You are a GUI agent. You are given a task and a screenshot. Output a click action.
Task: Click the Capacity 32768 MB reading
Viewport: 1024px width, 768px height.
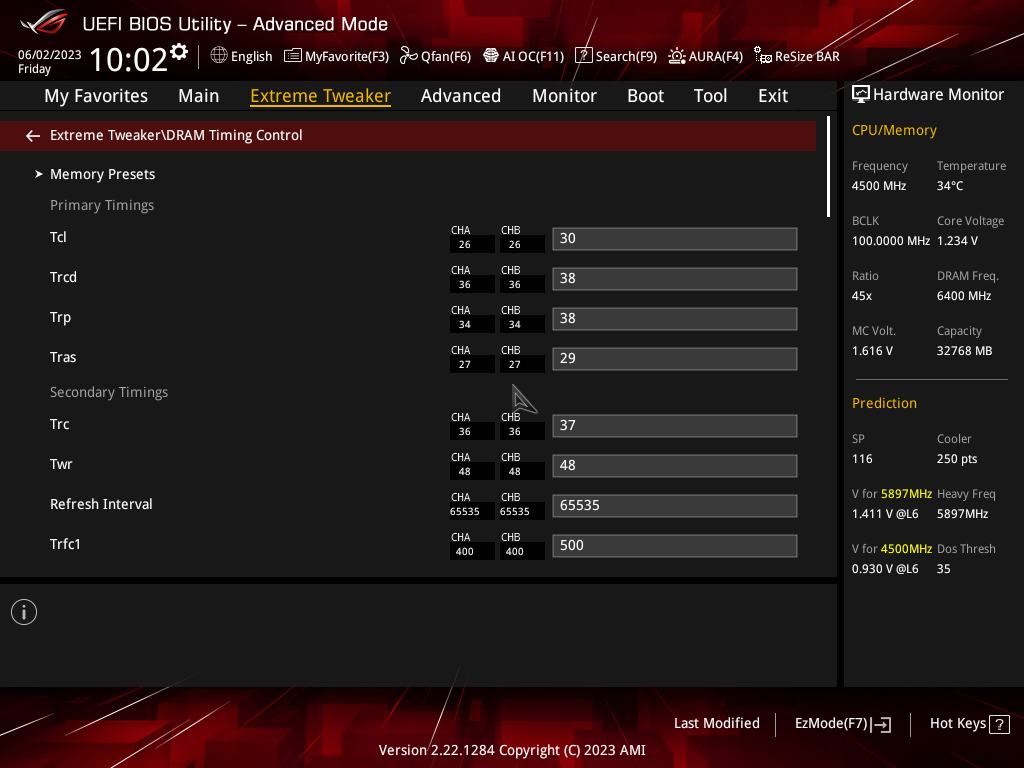point(965,351)
